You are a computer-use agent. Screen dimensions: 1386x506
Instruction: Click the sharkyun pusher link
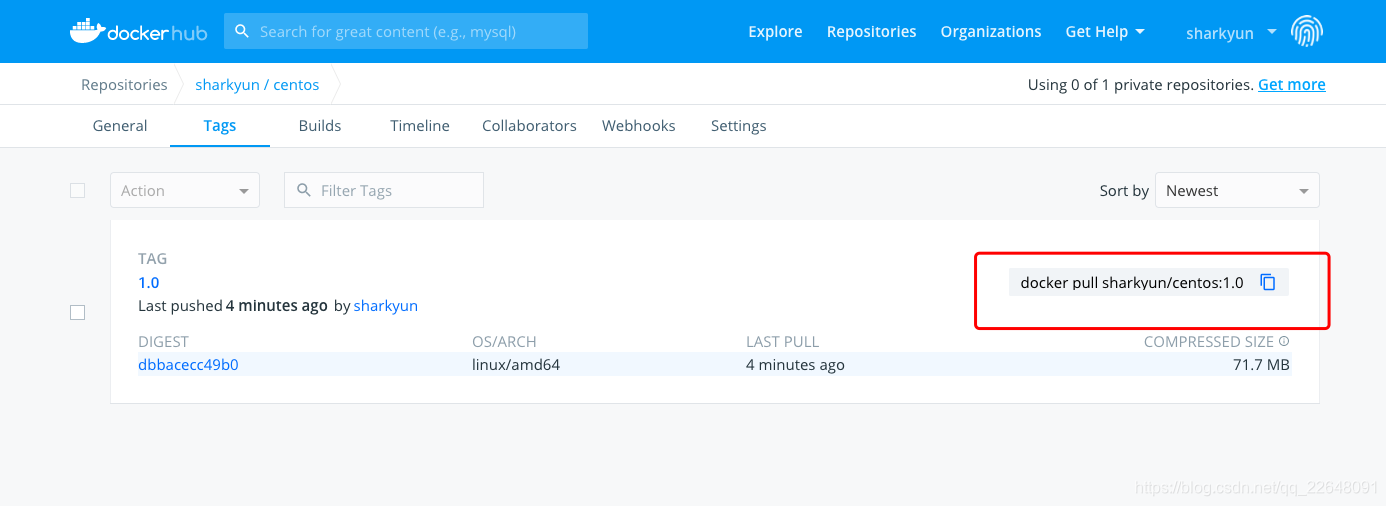point(386,306)
